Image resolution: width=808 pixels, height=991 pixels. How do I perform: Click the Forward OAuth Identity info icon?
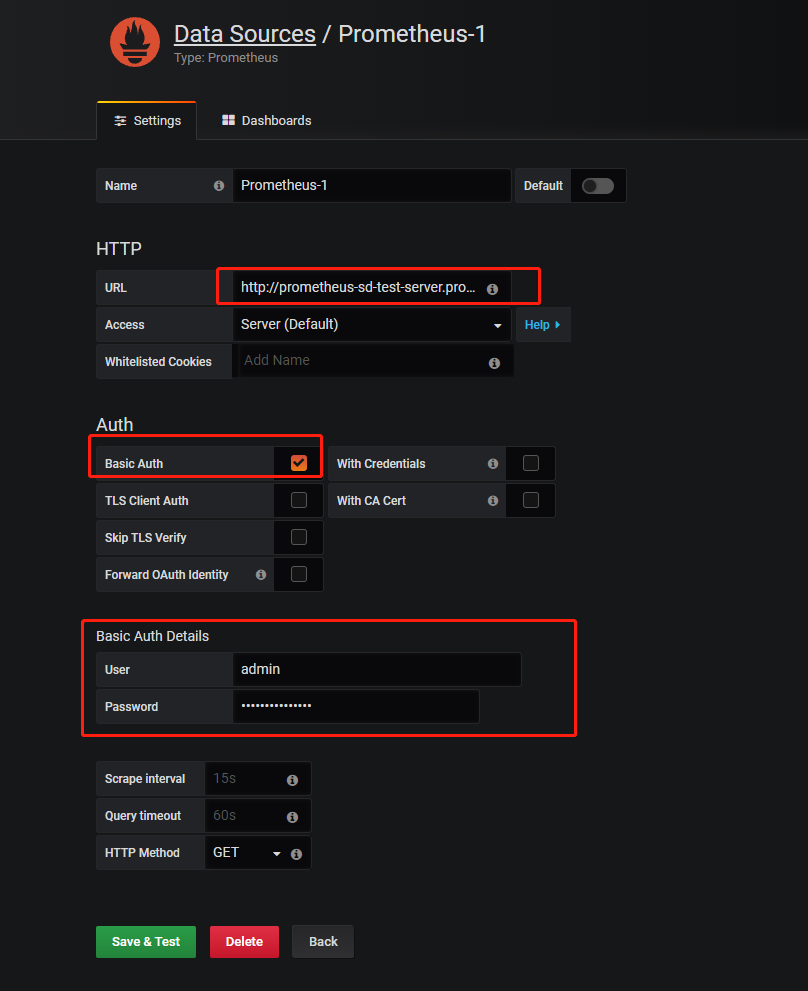(261, 575)
